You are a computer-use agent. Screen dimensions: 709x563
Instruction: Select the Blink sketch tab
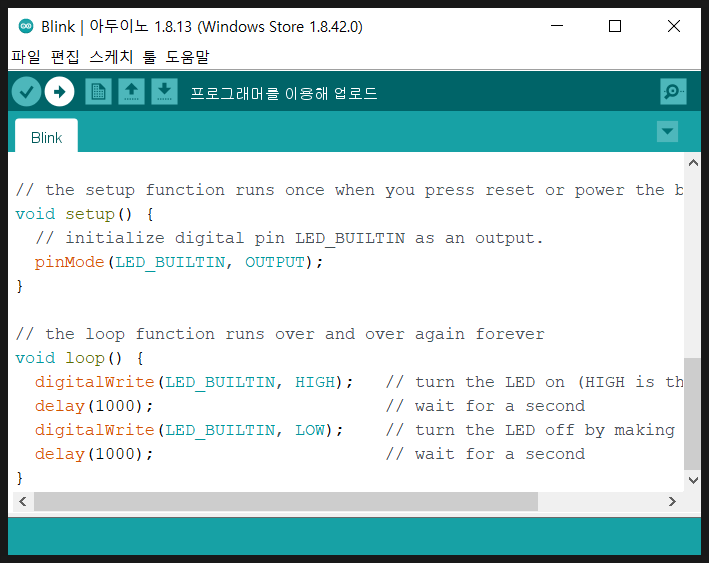pos(47,137)
